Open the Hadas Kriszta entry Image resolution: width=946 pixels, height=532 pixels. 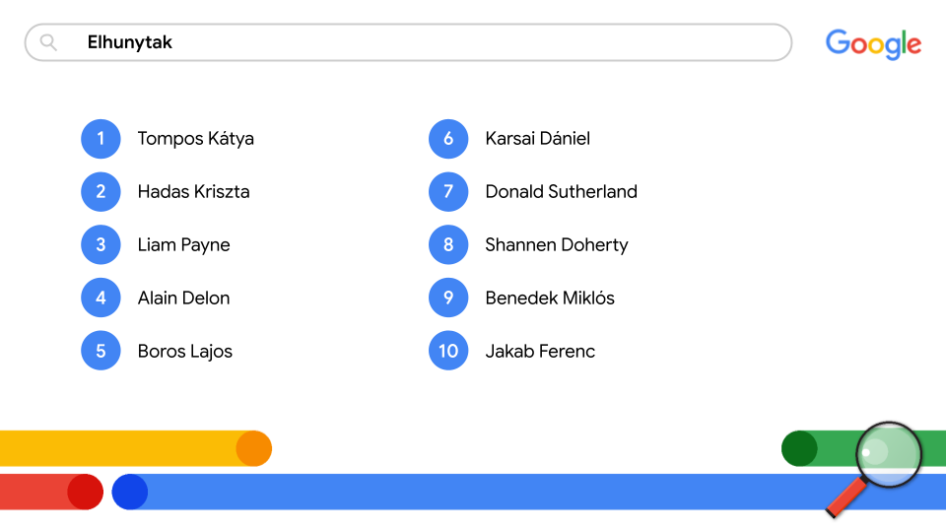click(x=194, y=192)
